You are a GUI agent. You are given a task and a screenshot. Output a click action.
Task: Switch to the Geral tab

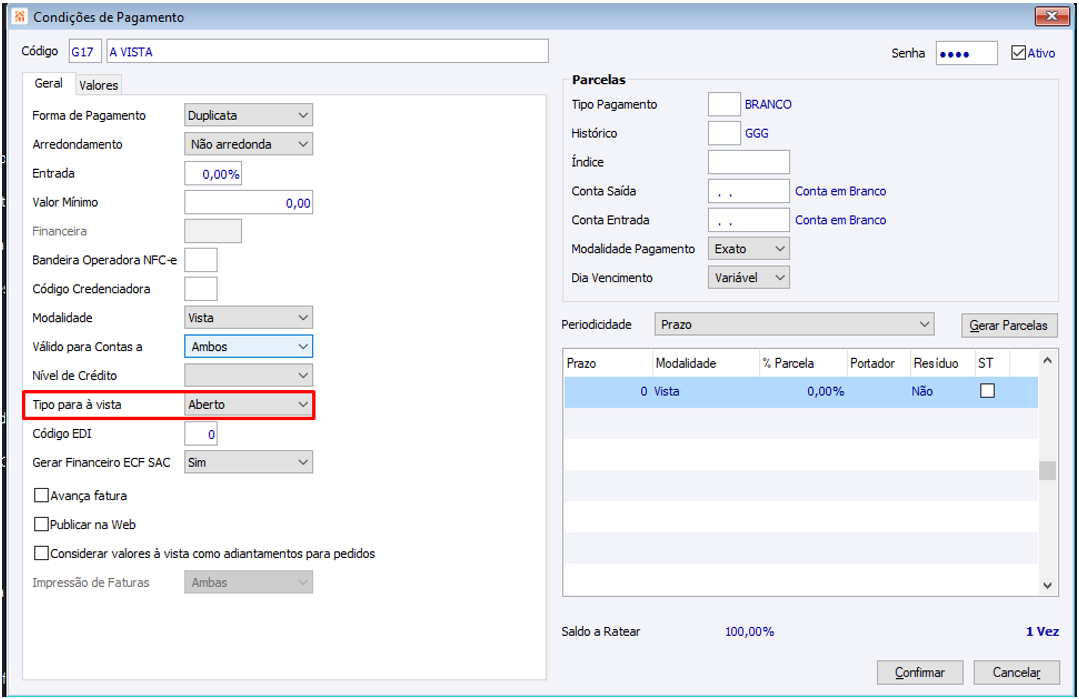(x=48, y=83)
